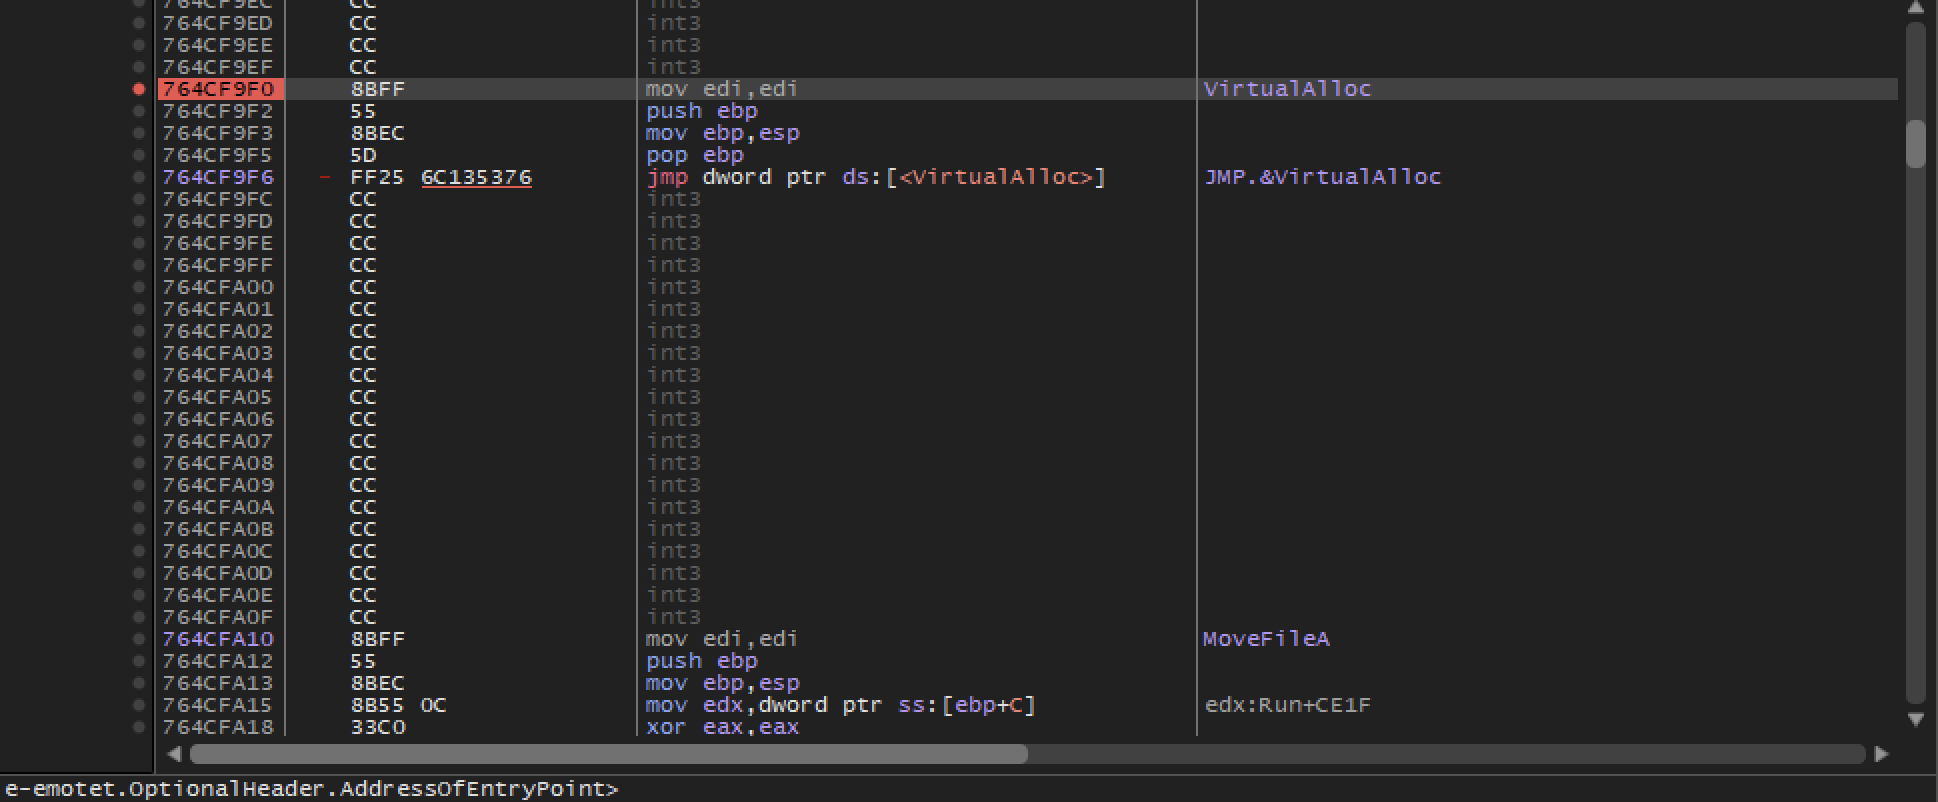
Task: Toggle breakpoint dot at address 764CFA15
Action: (x=139, y=705)
